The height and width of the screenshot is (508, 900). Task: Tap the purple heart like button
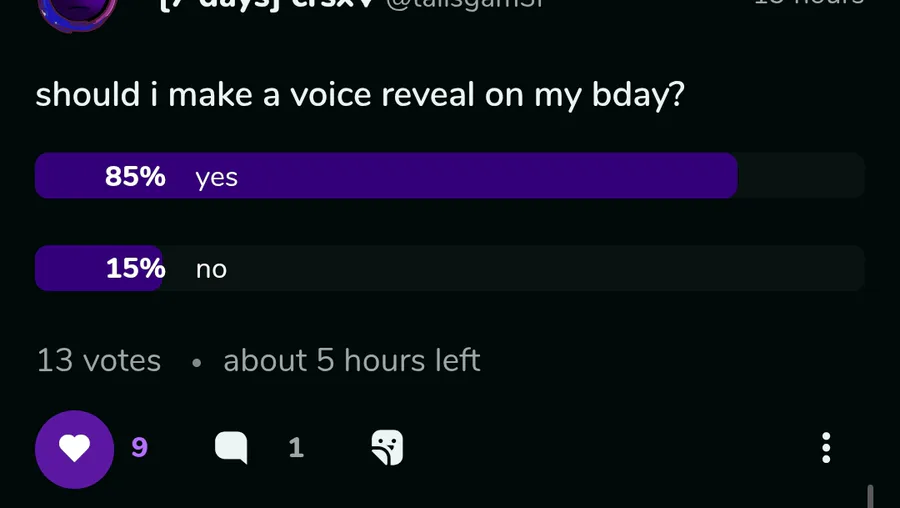pos(74,449)
